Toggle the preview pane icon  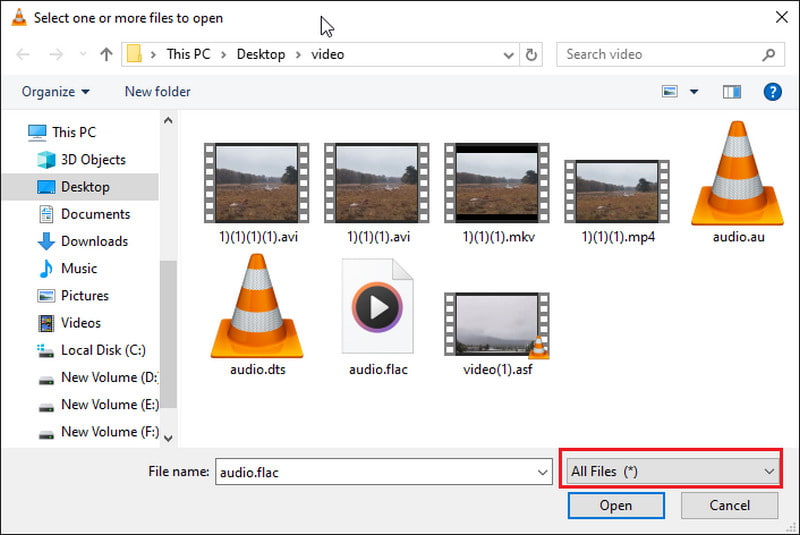(732, 92)
